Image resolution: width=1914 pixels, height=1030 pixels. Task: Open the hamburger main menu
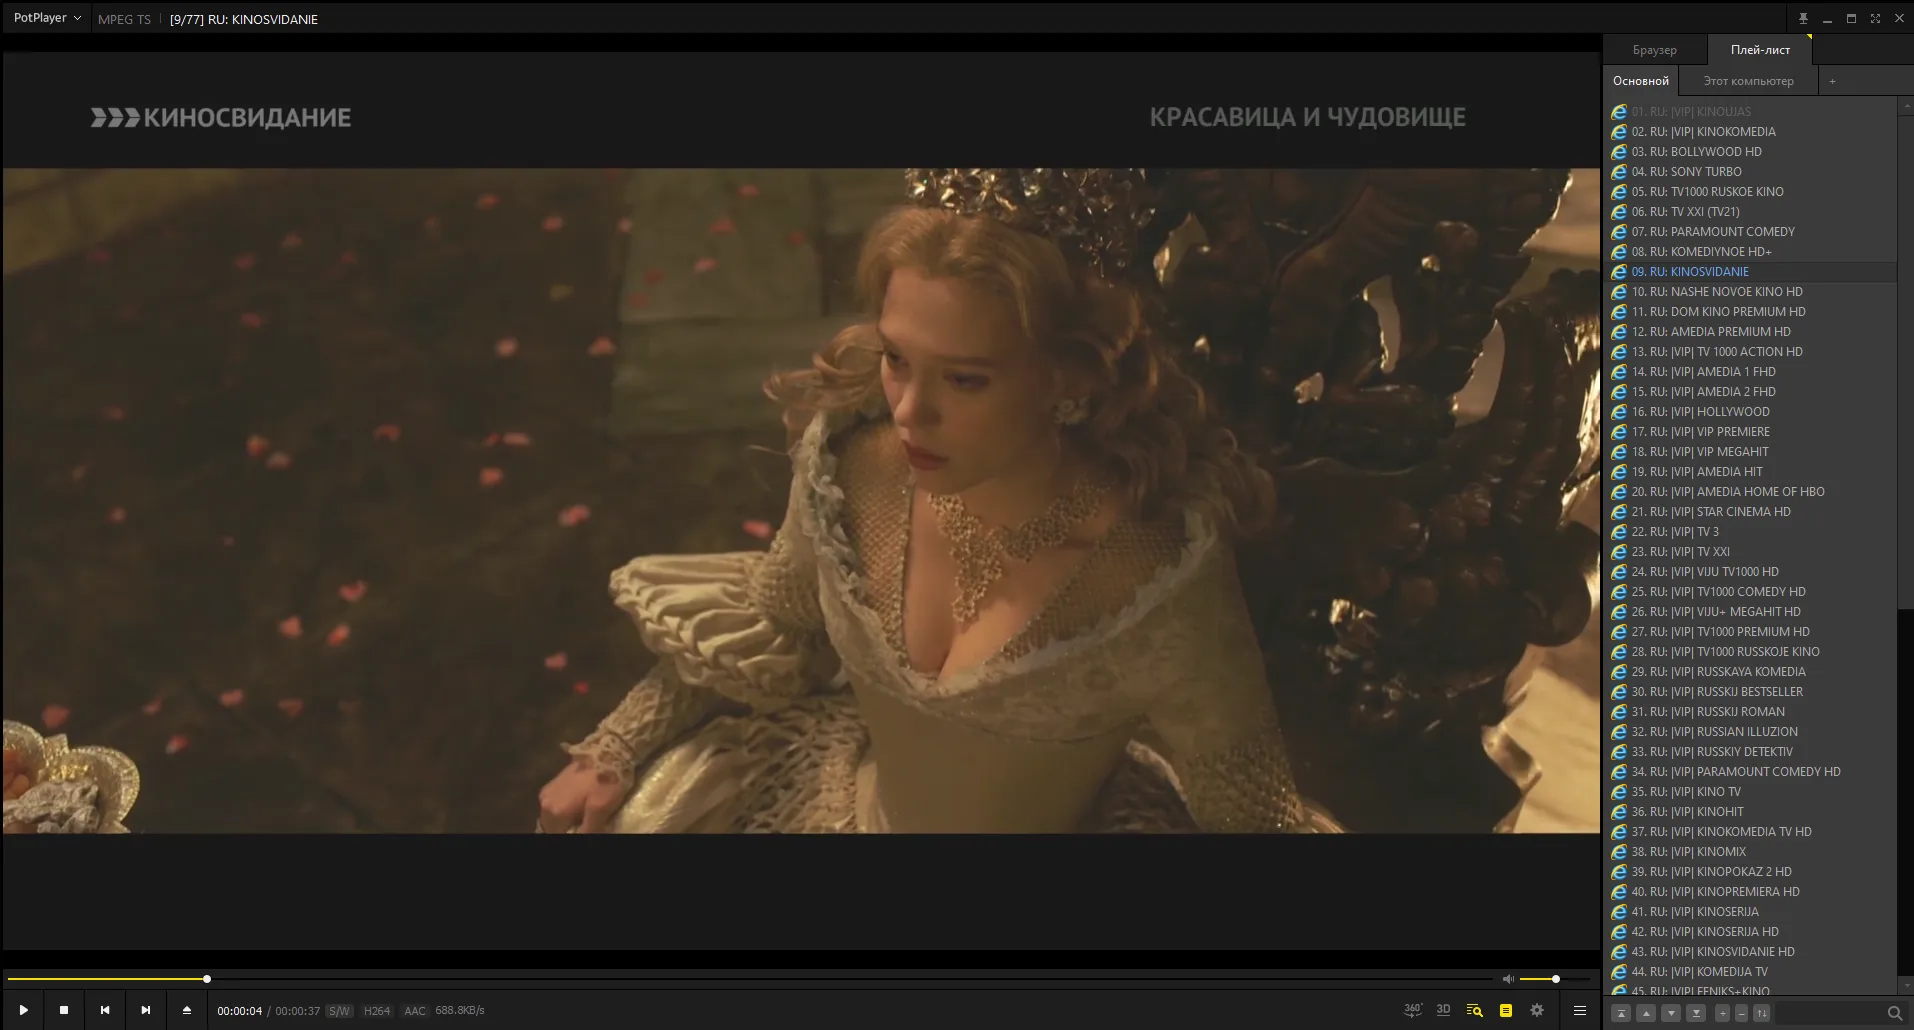[1580, 1010]
